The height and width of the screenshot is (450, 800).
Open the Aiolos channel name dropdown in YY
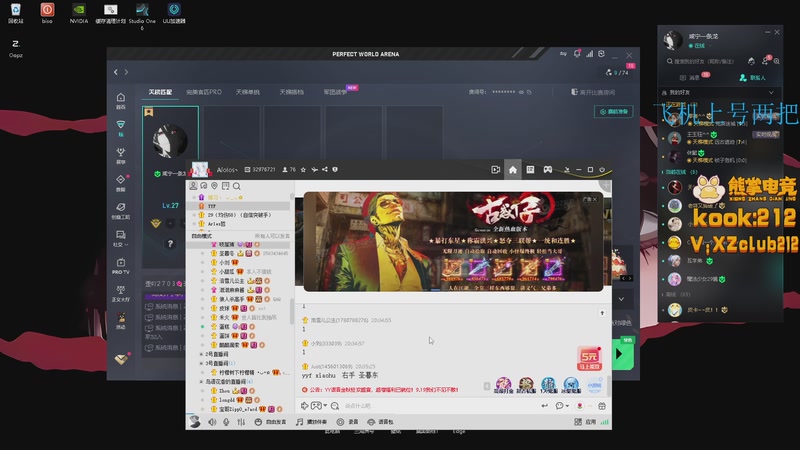click(227, 170)
